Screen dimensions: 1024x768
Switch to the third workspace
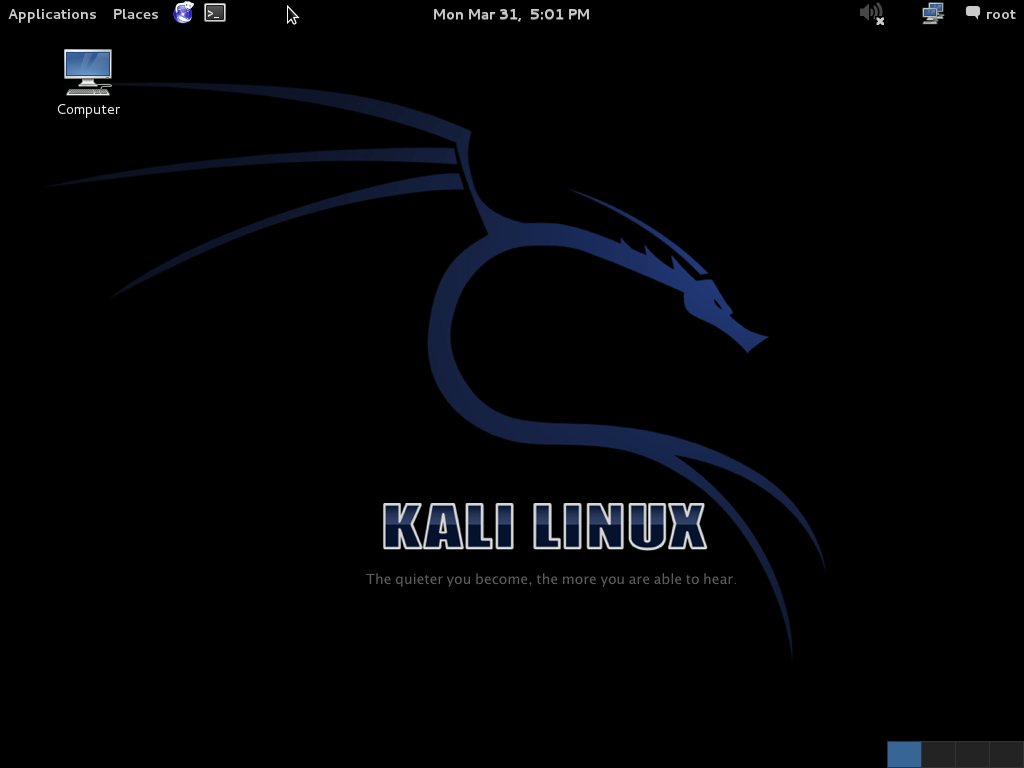click(972, 754)
